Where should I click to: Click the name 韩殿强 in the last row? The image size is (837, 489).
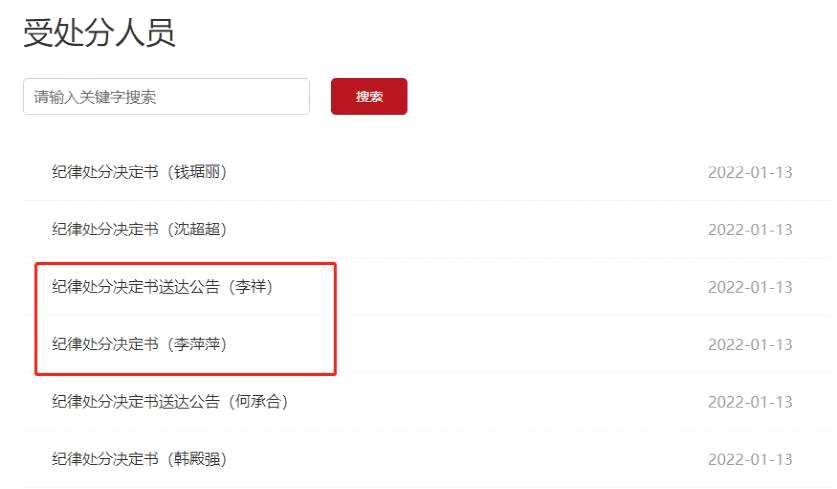tap(197, 459)
